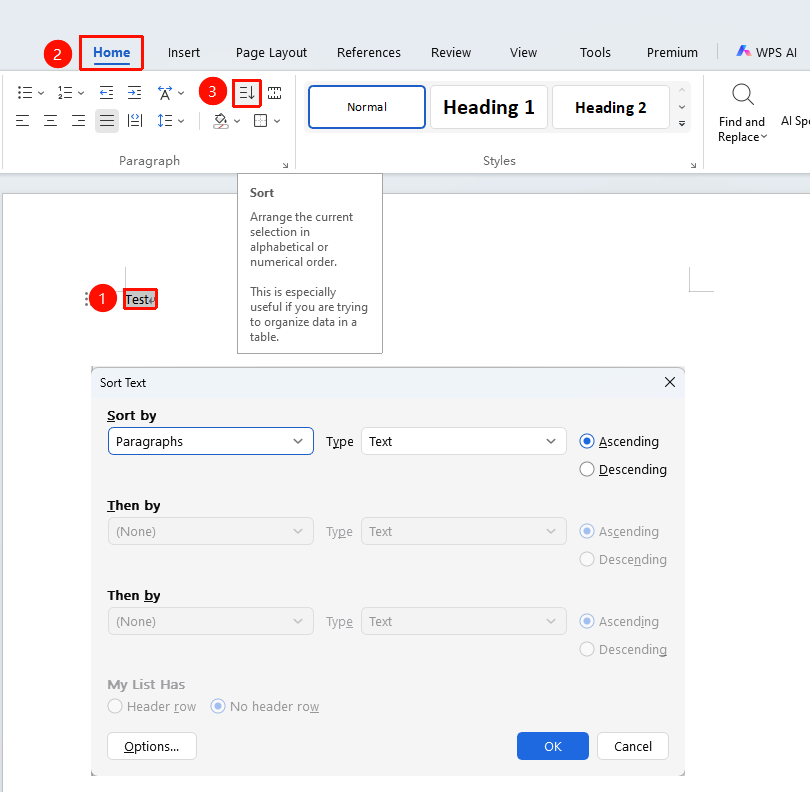Open the Sort by Paragraphs dropdown
The height and width of the screenshot is (792, 810).
click(211, 441)
